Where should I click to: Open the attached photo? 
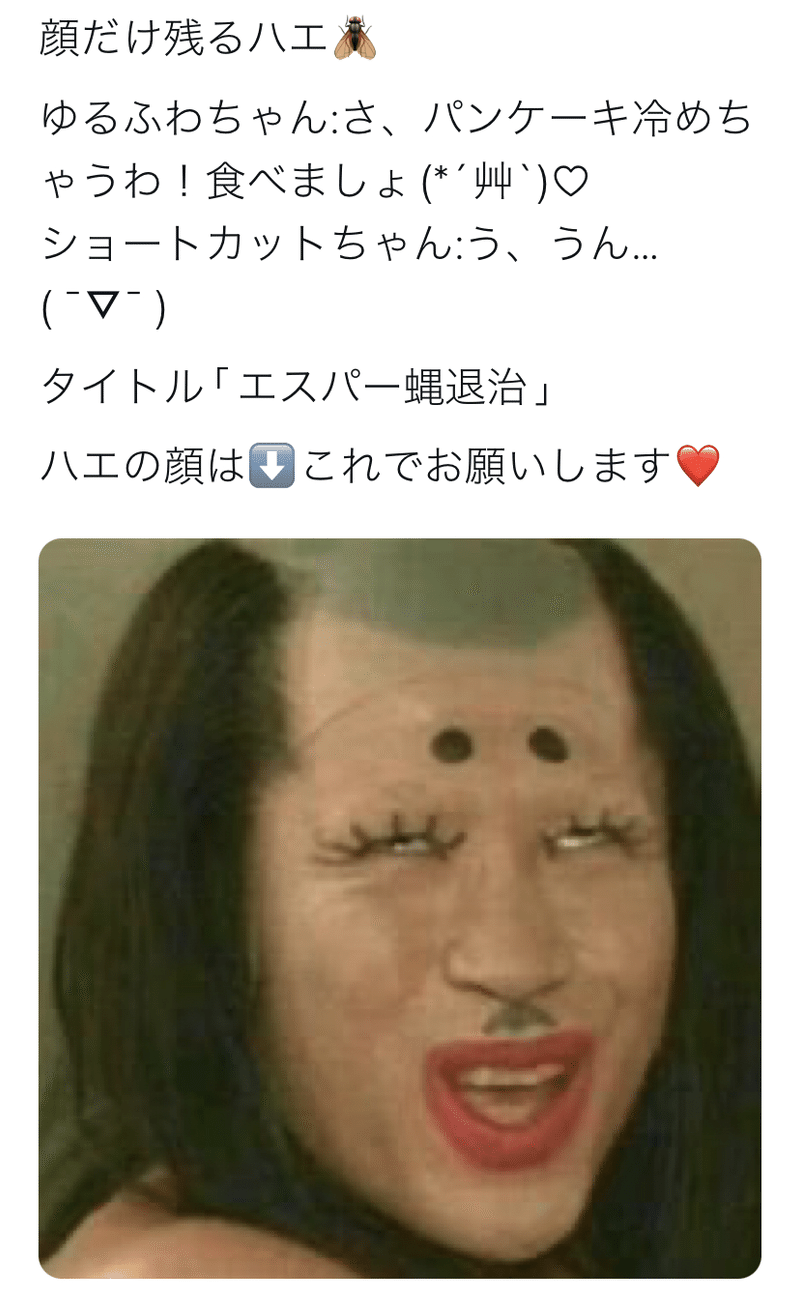click(400, 908)
